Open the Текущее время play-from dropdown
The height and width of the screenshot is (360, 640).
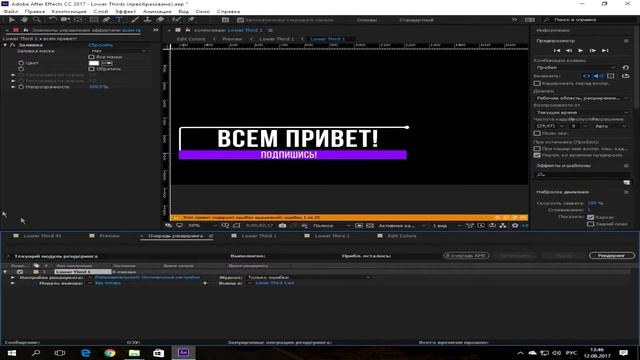(x=582, y=112)
